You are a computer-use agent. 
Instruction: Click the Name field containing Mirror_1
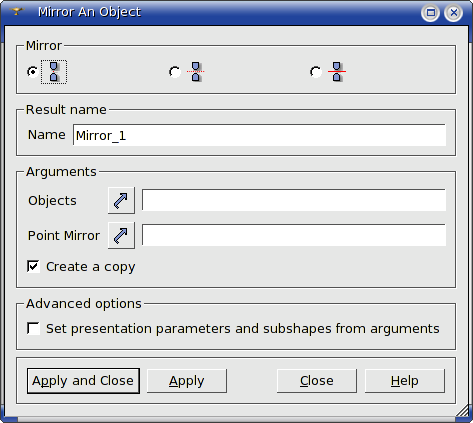tap(259, 135)
